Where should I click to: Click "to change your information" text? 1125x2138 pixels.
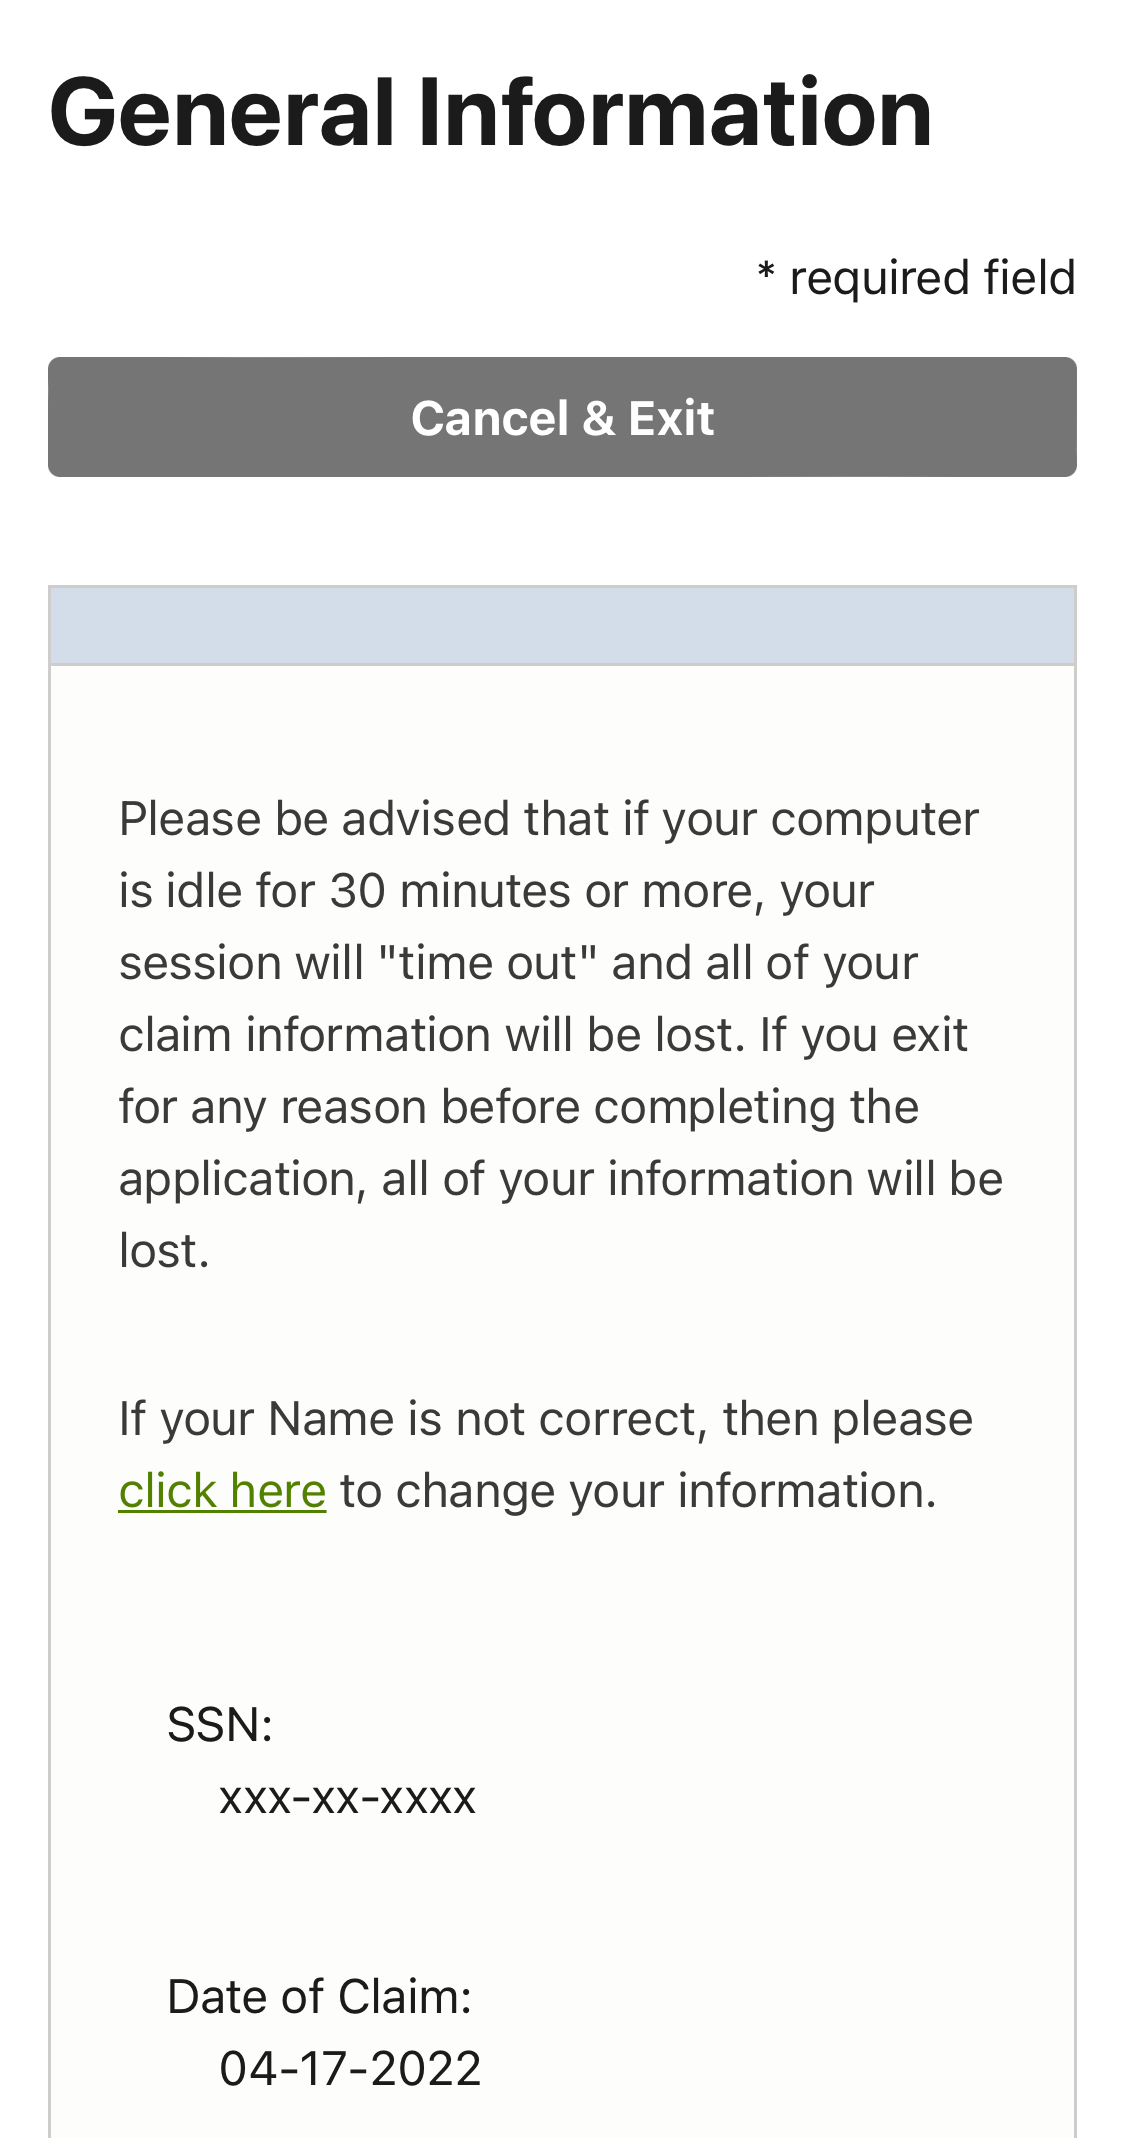[x=637, y=1491]
